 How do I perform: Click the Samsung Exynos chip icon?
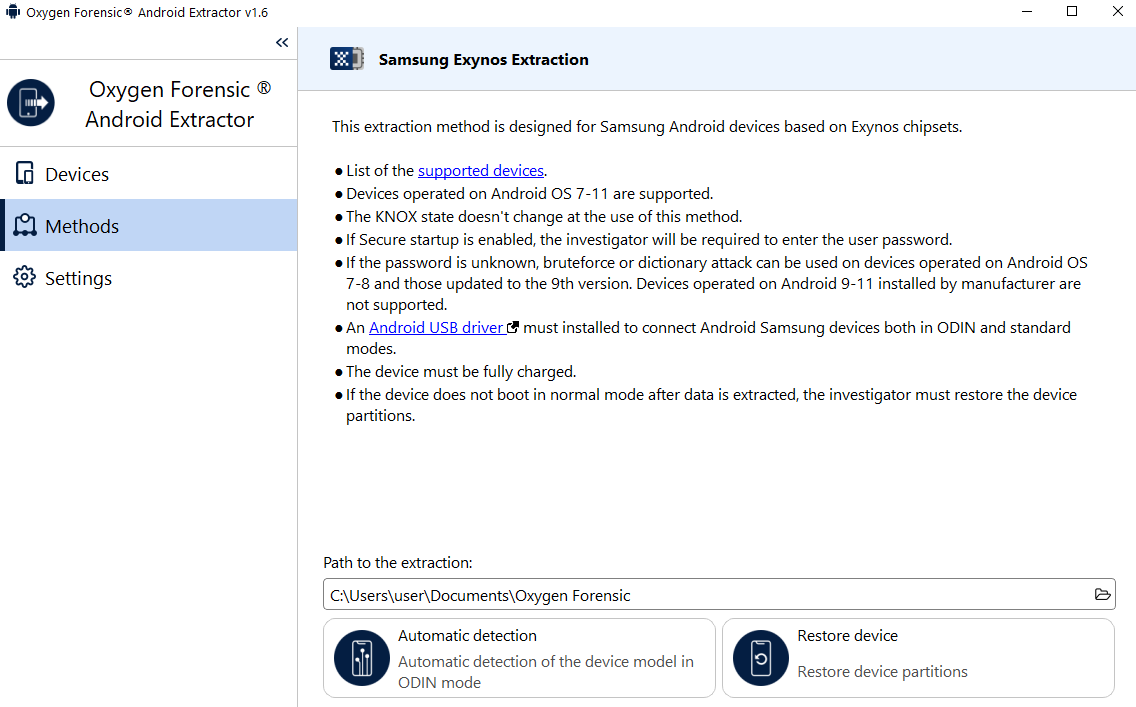[x=347, y=59]
